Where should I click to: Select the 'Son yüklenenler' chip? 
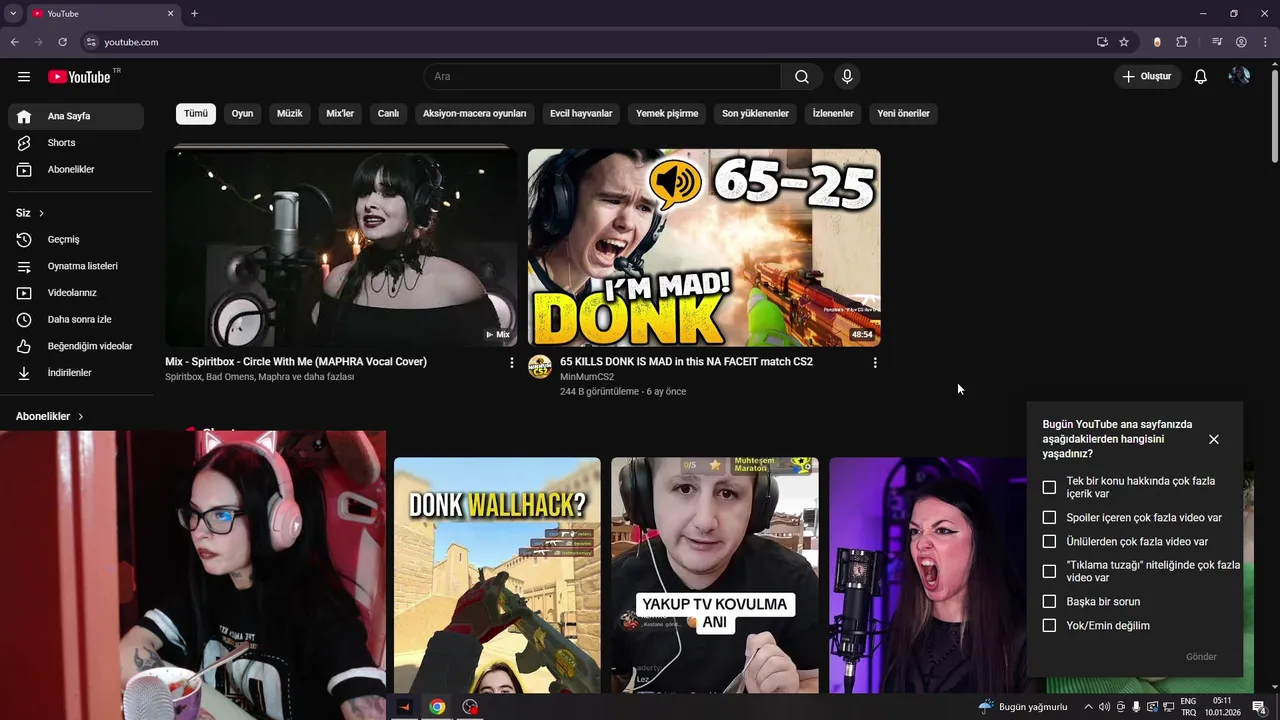(x=755, y=114)
